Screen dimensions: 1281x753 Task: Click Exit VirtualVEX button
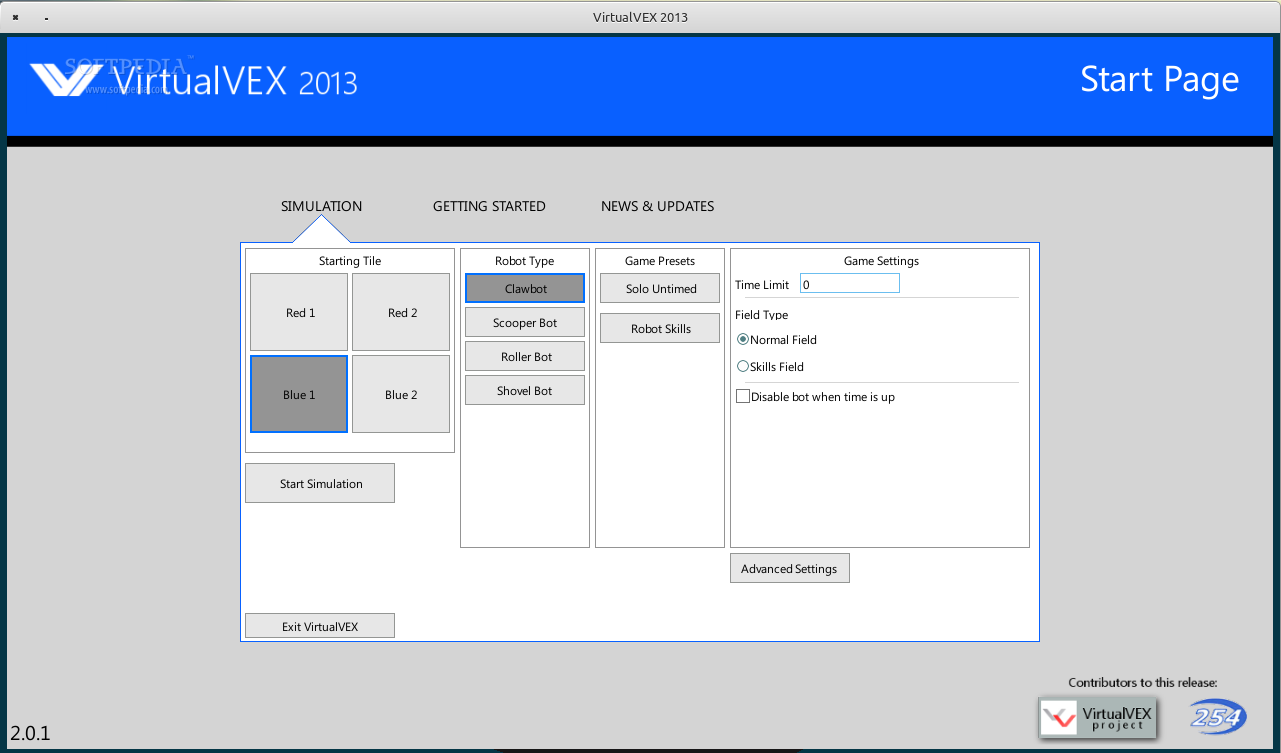(x=320, y=626)
